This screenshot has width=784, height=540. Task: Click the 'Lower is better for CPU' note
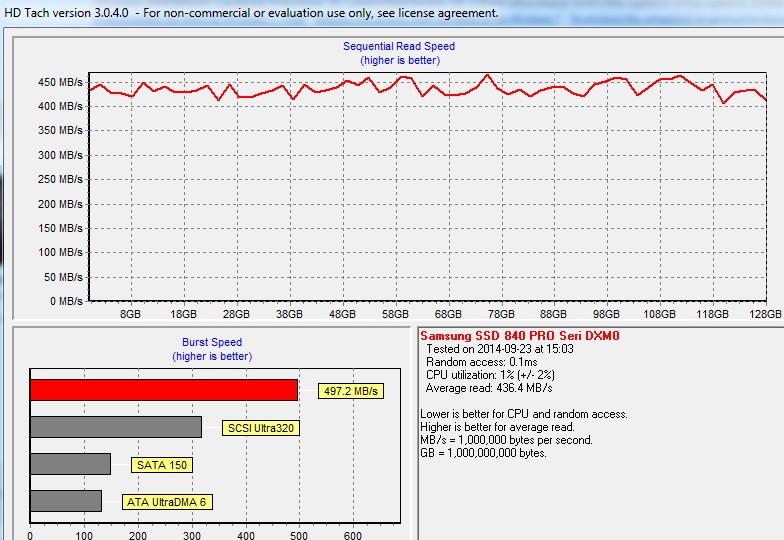[524, 414]
